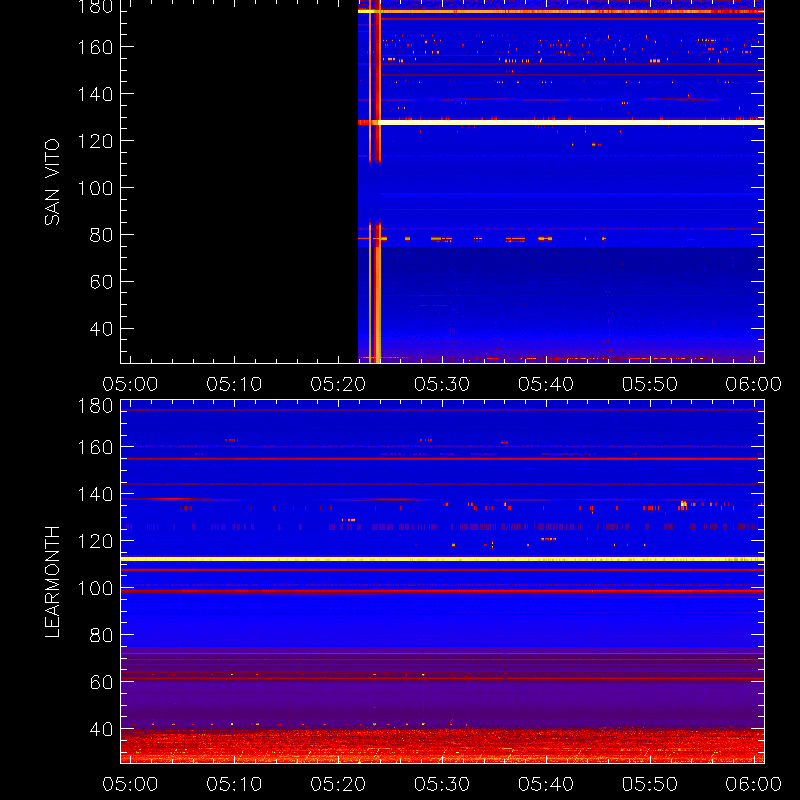800x800 pixels.
Task: Click 05:30 time label under Learmonth plot
Action: pos(442,784)
